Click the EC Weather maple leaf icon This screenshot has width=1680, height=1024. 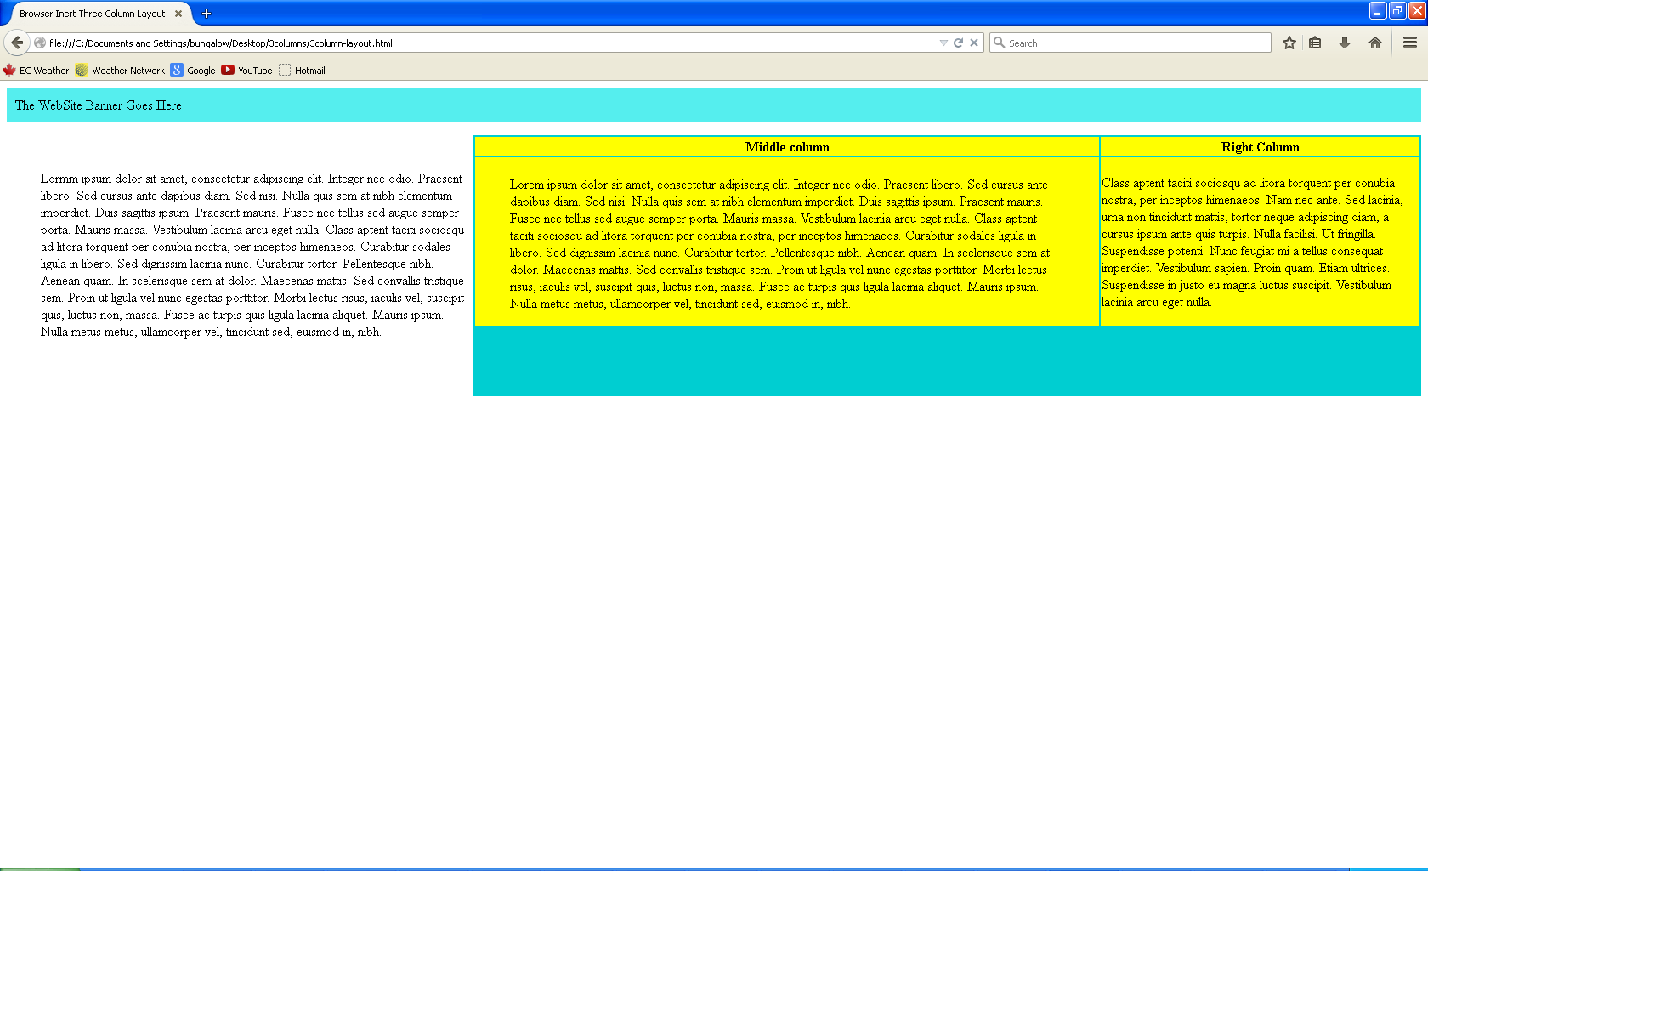point(9,70)
